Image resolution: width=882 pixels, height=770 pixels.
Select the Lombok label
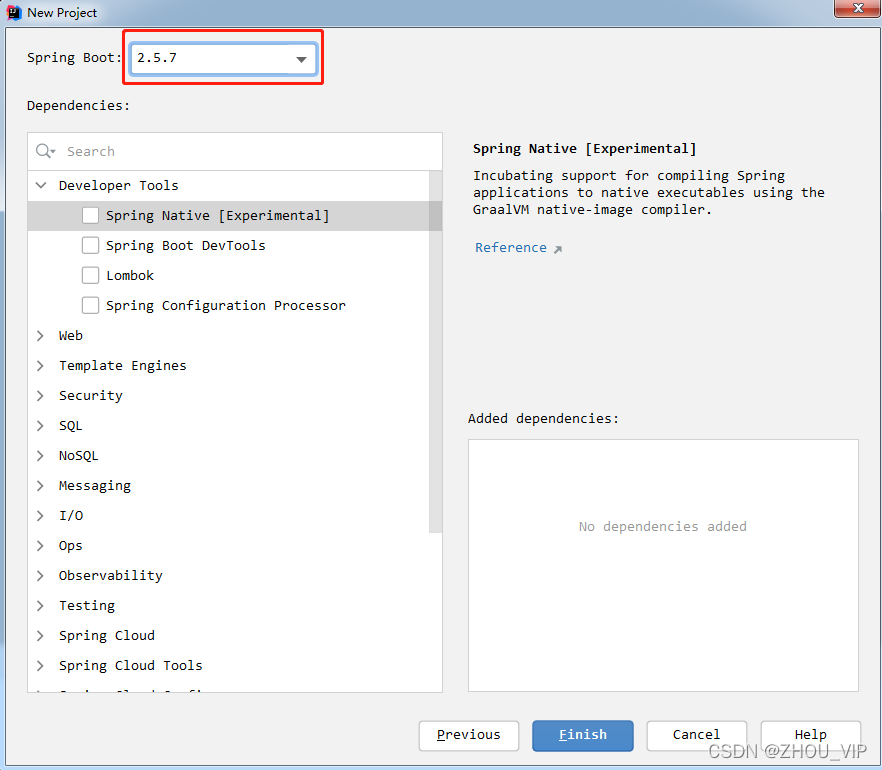[130, 275]
